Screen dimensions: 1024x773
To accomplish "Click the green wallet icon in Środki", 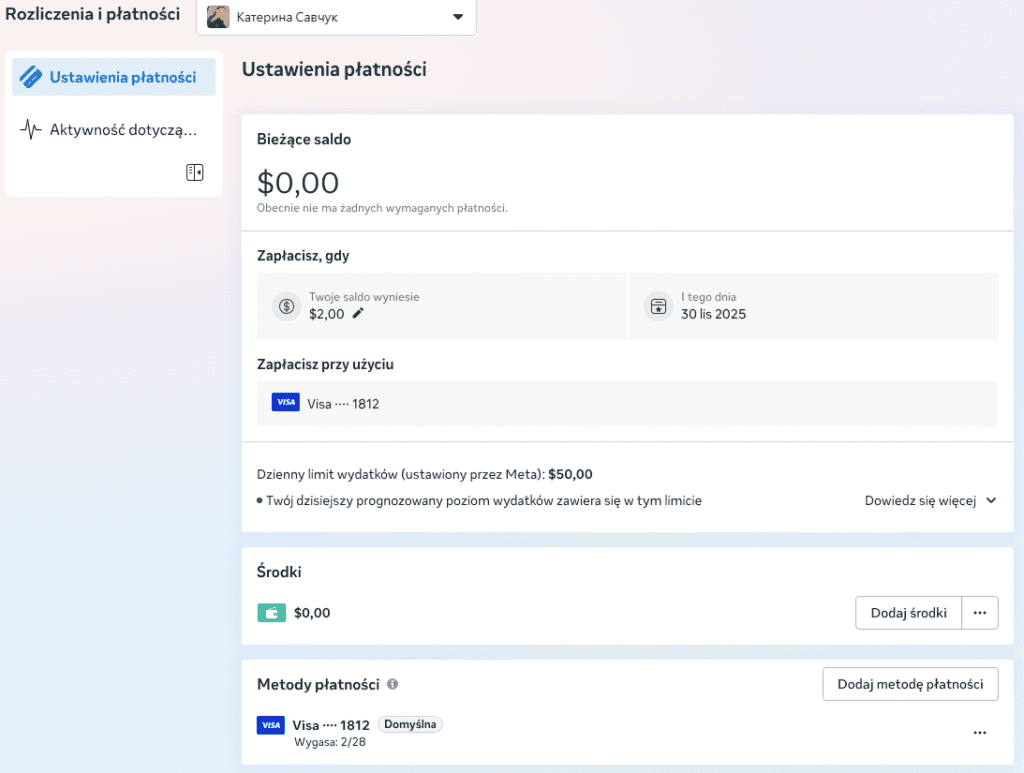I will pyautogui.click(x=271, y=613).
